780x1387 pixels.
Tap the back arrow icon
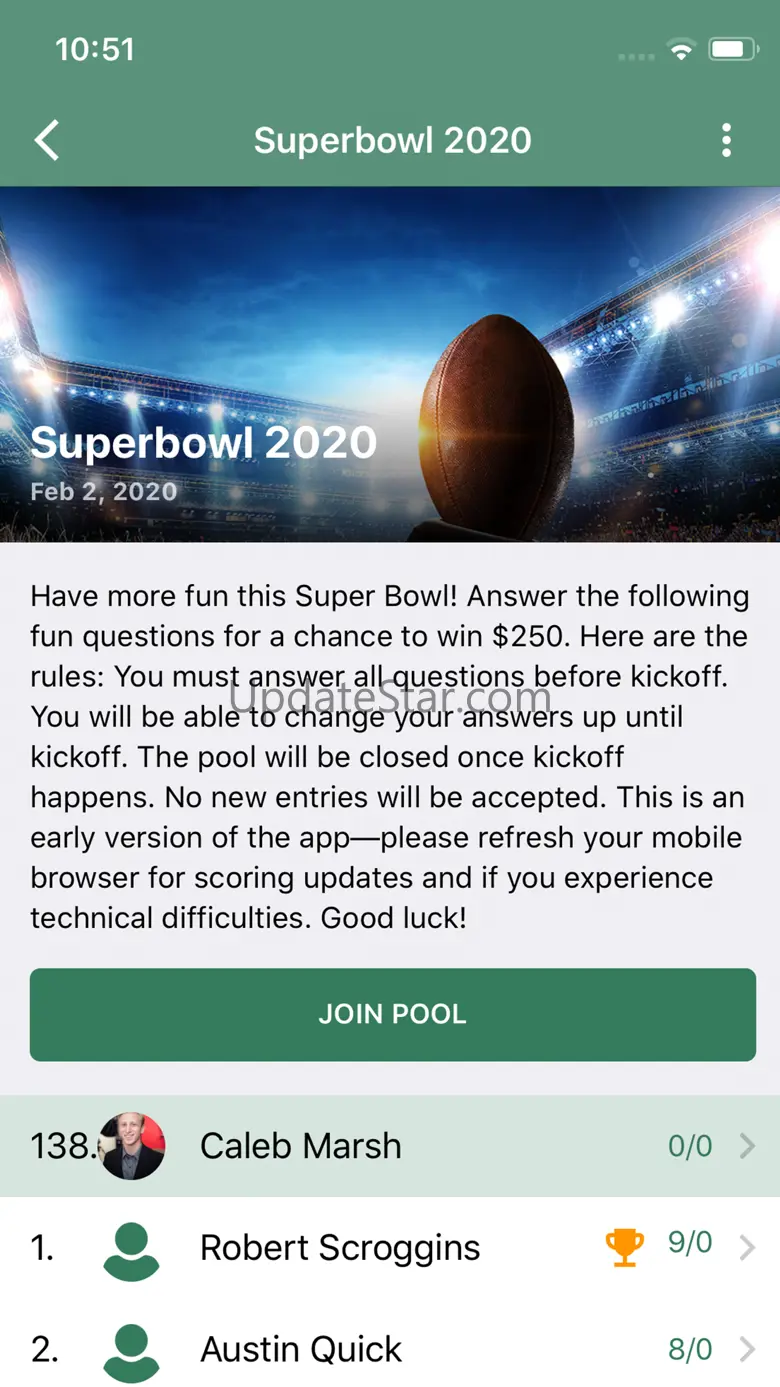point(47,141)
